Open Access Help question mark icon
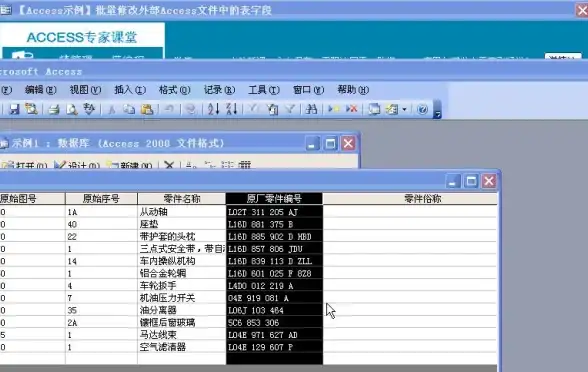This screenshot has width=588, height=372. click(422, 109)
